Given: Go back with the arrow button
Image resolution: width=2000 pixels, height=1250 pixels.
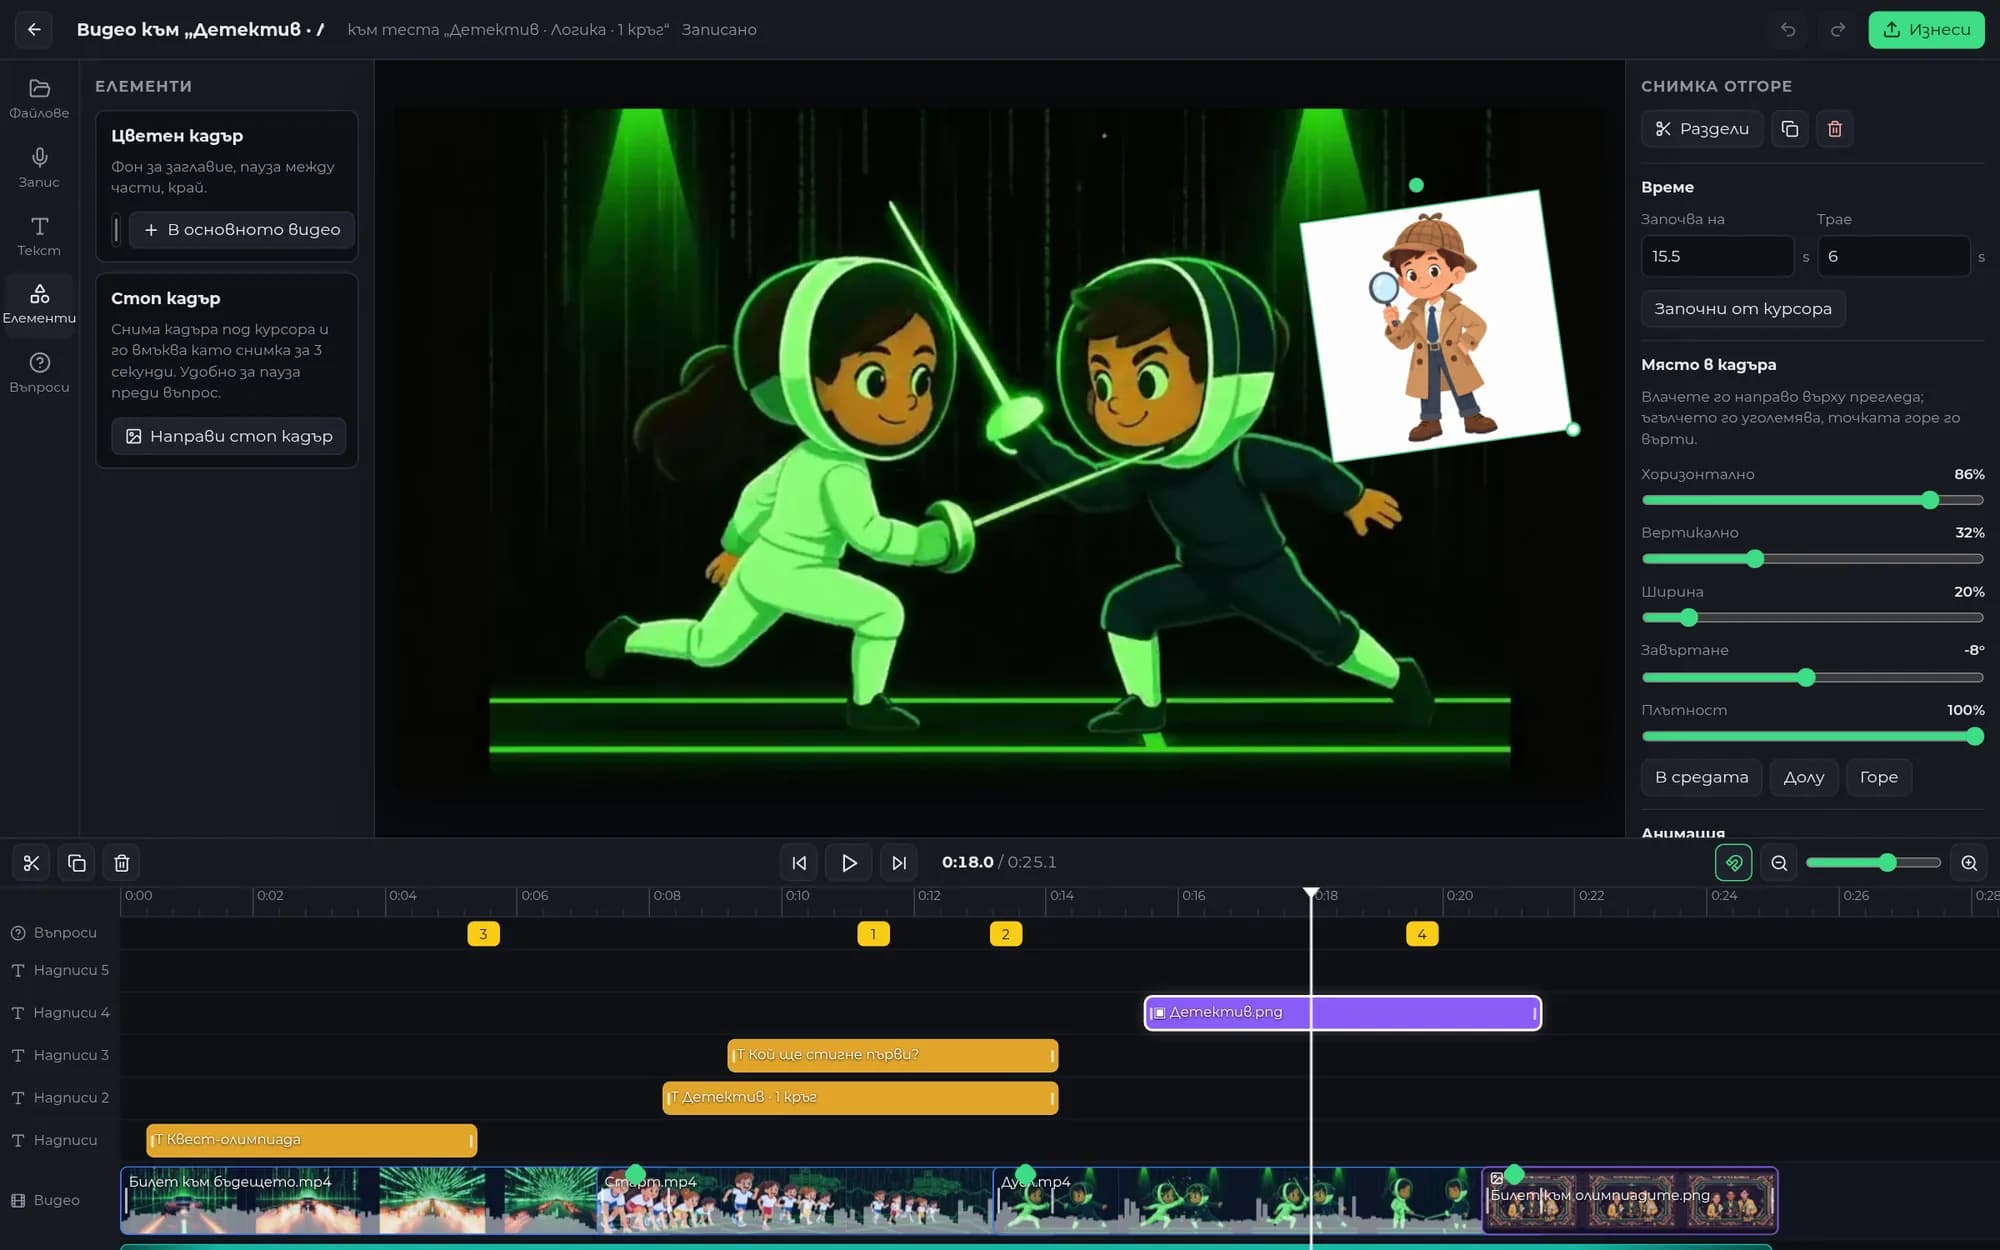Looking at the screenshot, I should click(34, 29).
